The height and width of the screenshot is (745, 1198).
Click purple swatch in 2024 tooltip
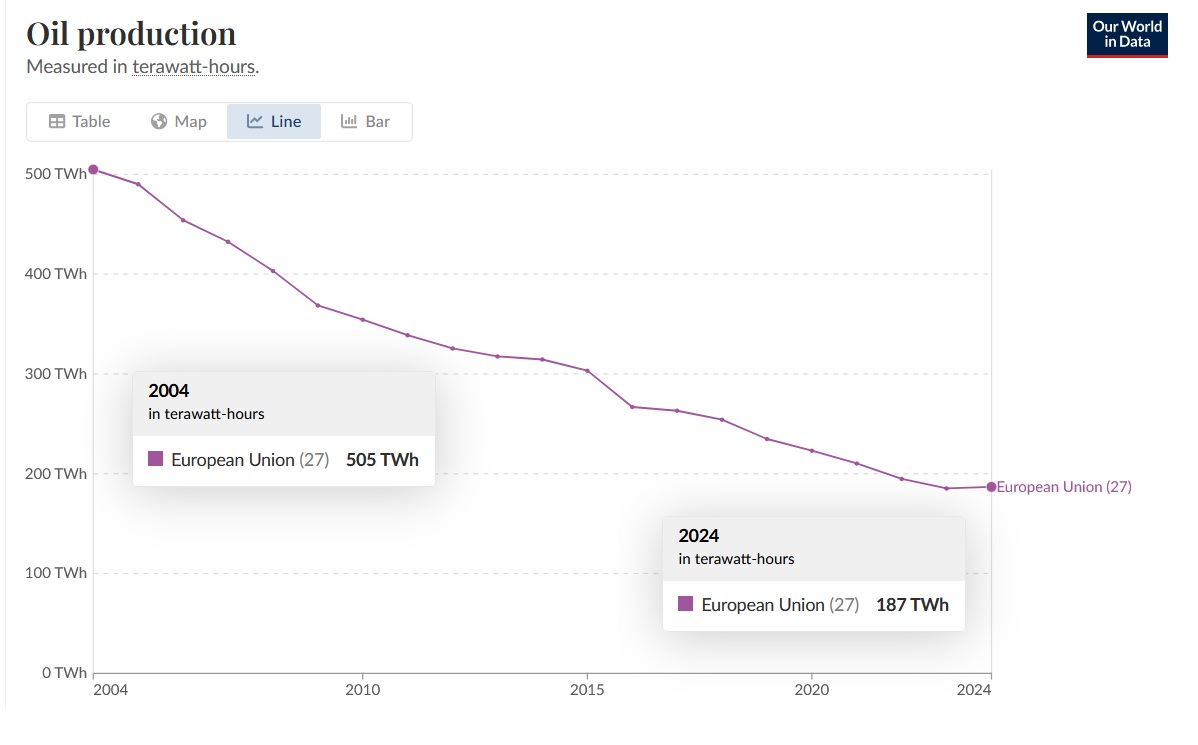(685, 604)
